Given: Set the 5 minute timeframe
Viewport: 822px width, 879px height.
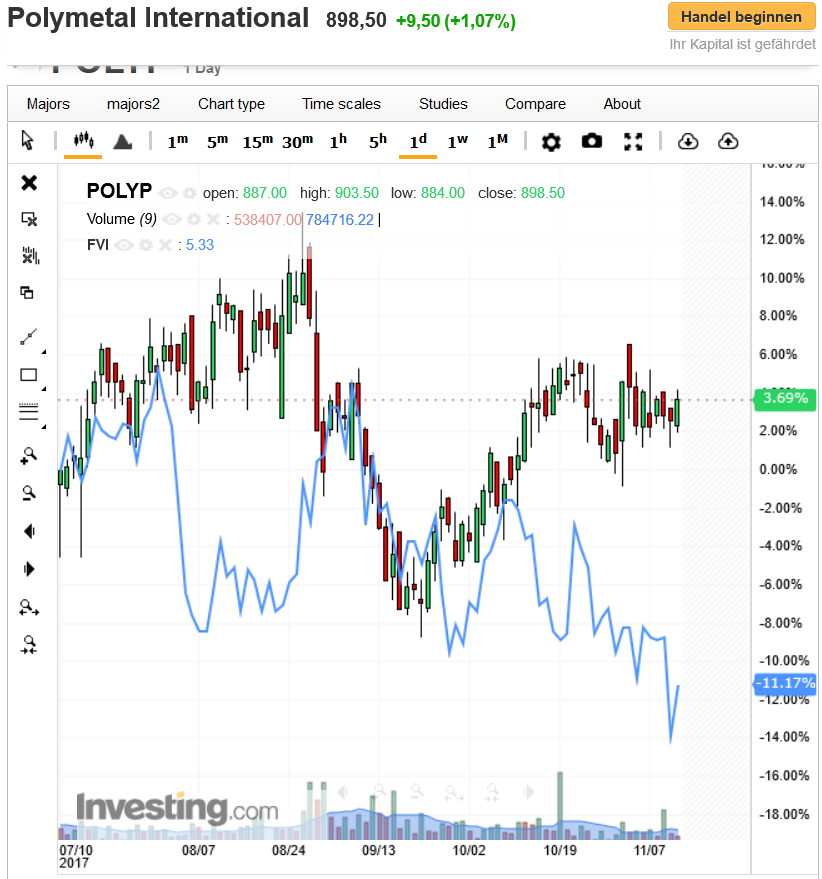Looking at the screenshot, I should coord(218,141).
